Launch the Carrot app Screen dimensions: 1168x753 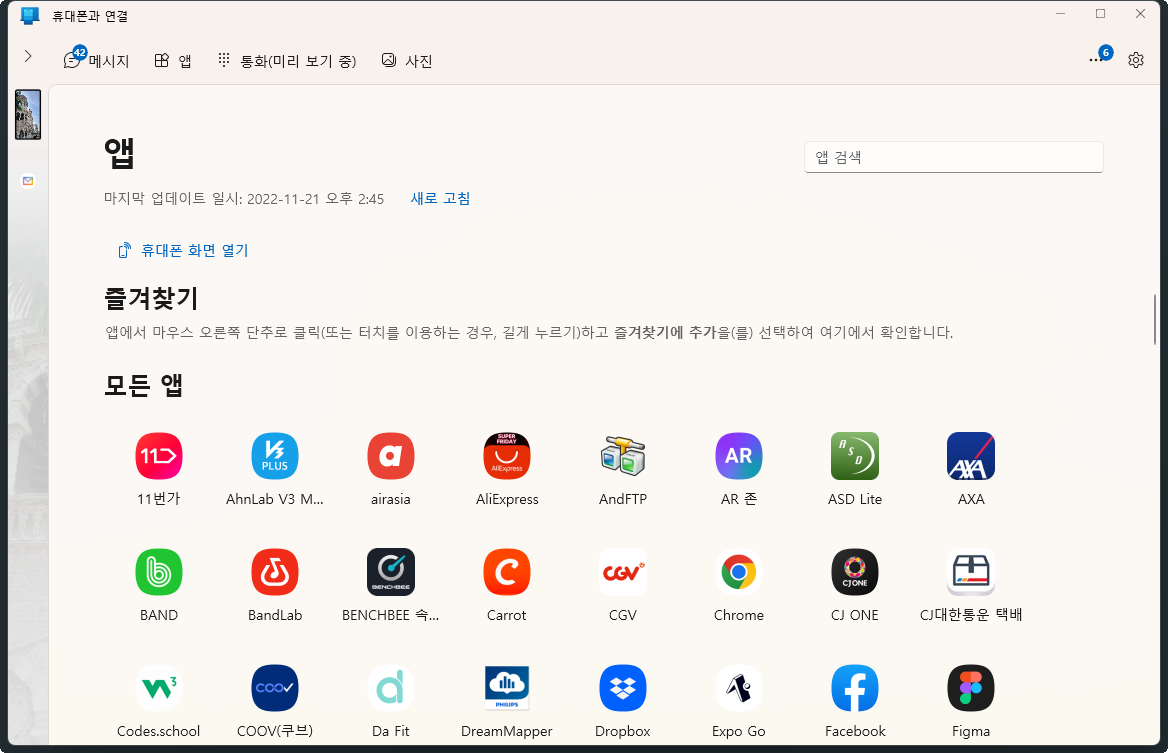(x=507, y=572)
